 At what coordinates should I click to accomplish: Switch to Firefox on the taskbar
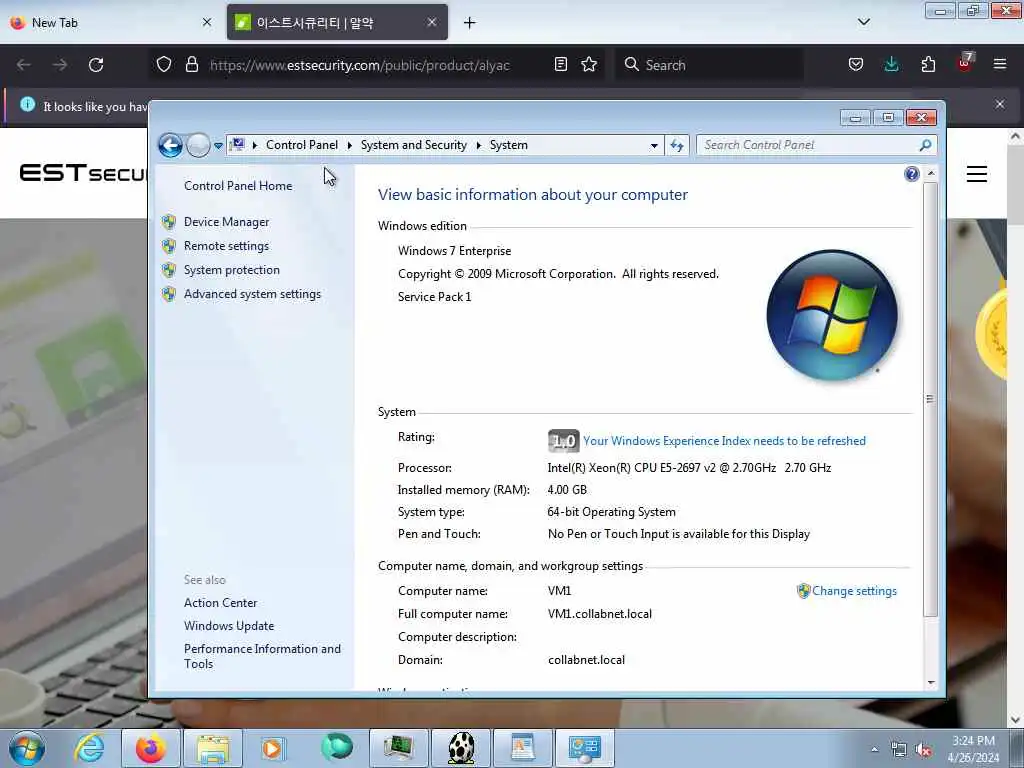[x=150, y=748]
